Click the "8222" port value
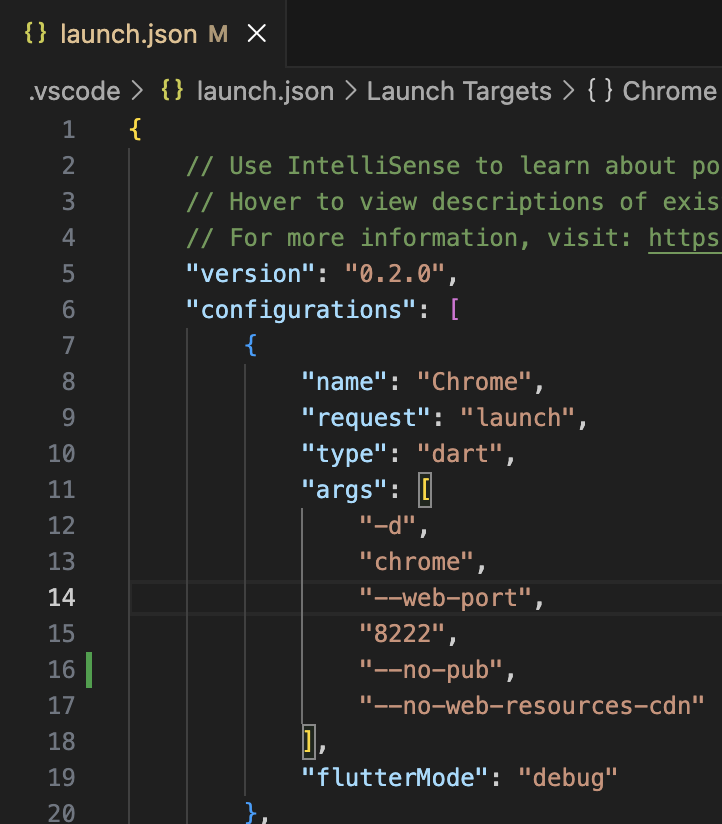 tap(402, 634)
